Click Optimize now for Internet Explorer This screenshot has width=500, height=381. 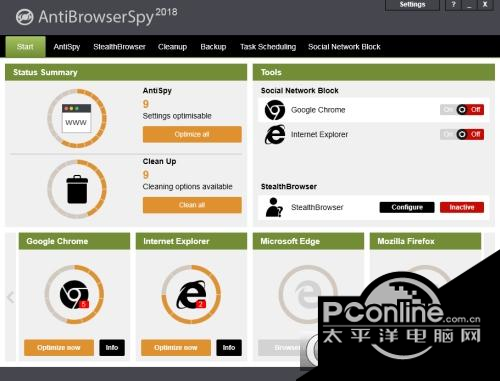(176, 348)
